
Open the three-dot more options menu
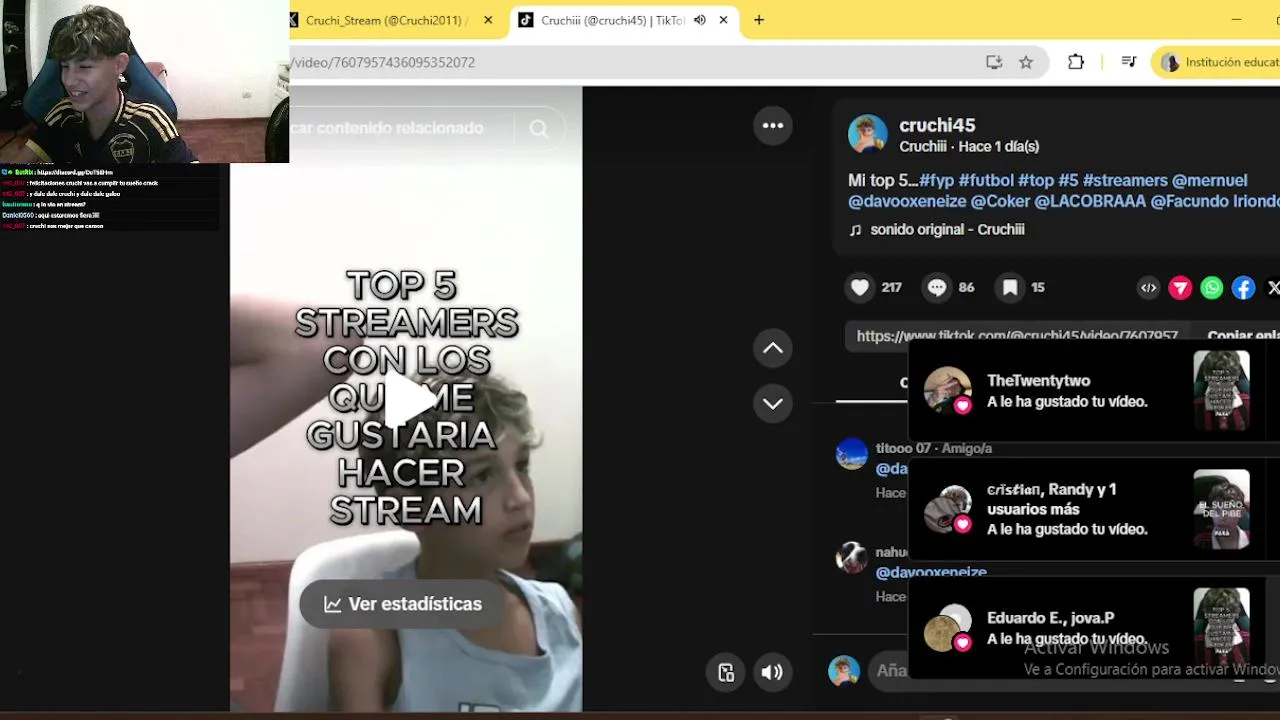773,125
